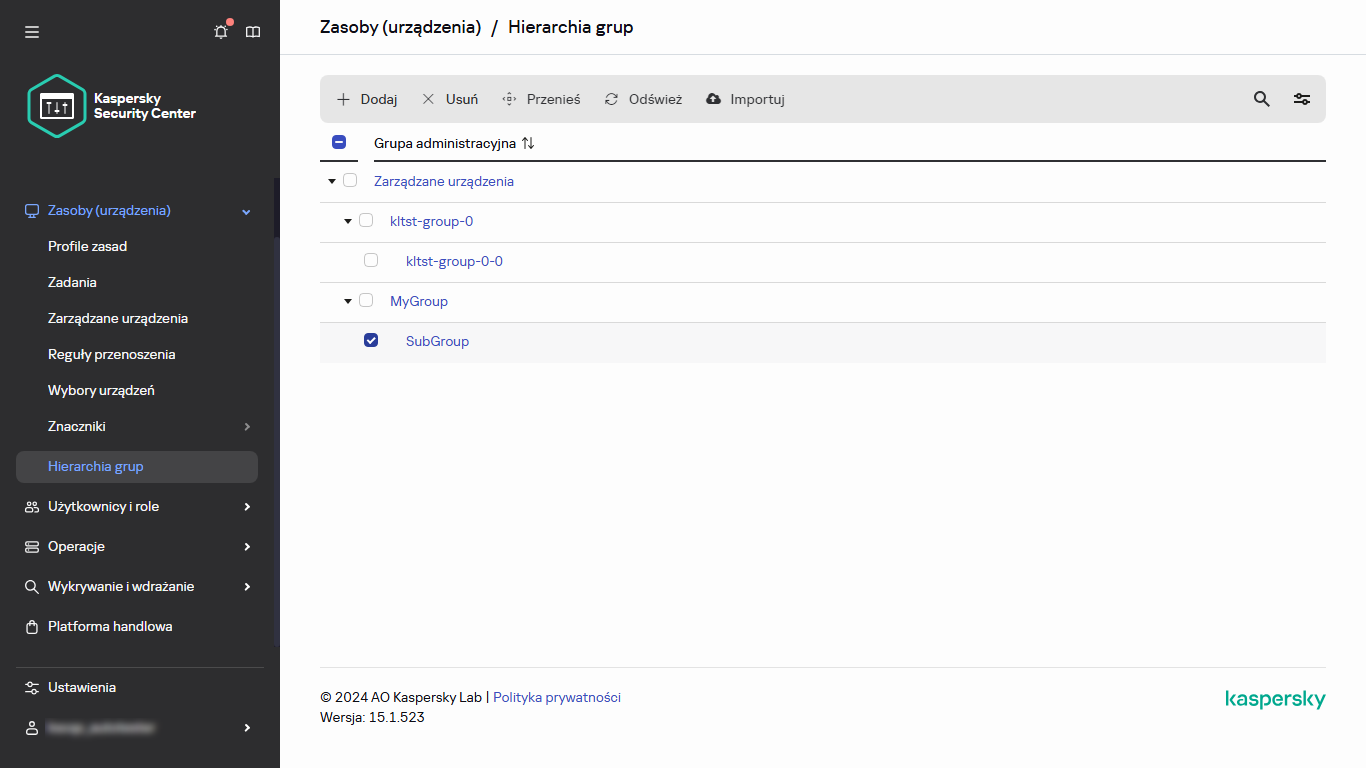Check the kltst-group-0-0 checkbox
This screenshot has height=768, width=1366.
pos(371,260)
